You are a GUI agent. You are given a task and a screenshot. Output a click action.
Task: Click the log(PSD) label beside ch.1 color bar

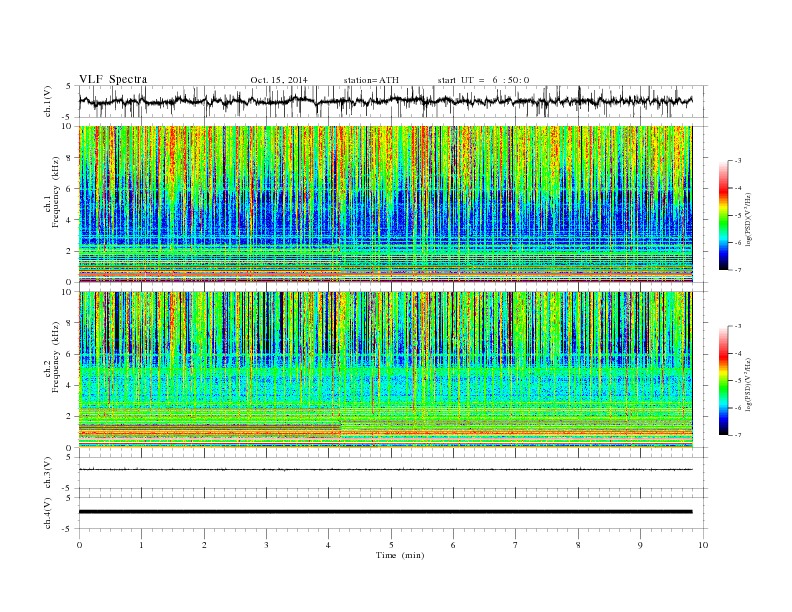coord(749,219)
